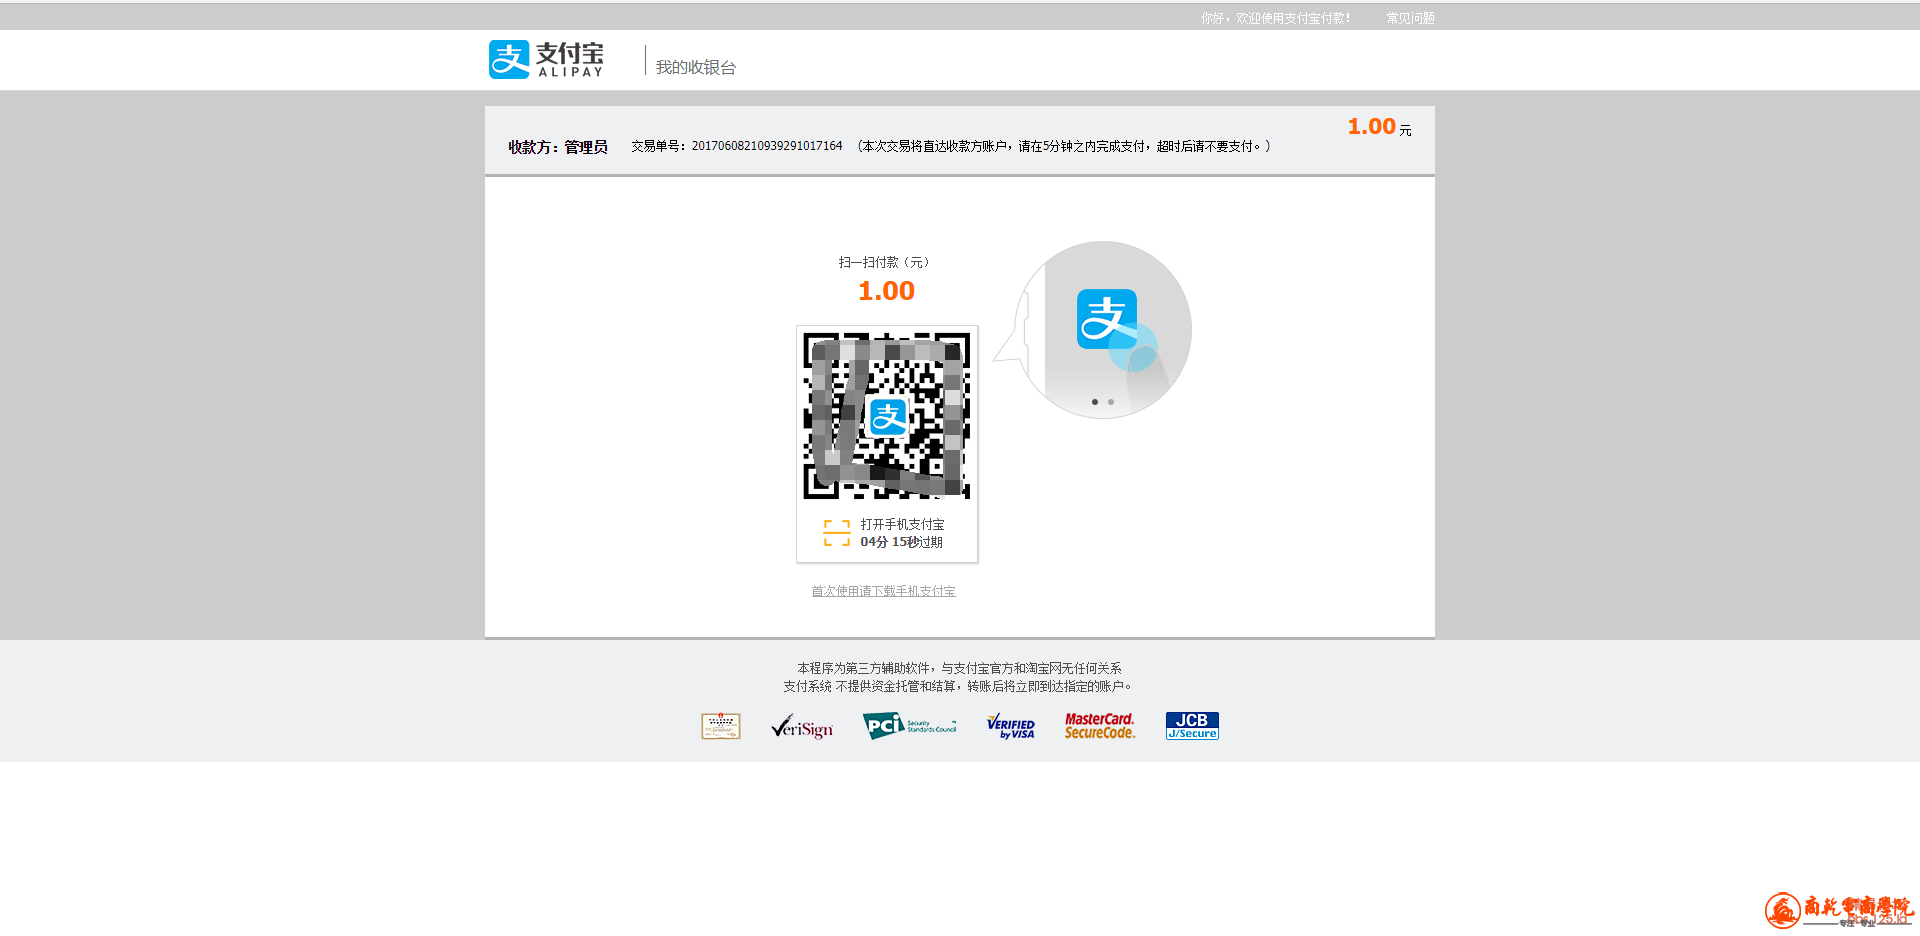This screenshot has width=1920, height=936.
Task: Click the 支付系统 不提供资金托管 footer line
Action: click(x=957, y=686)
